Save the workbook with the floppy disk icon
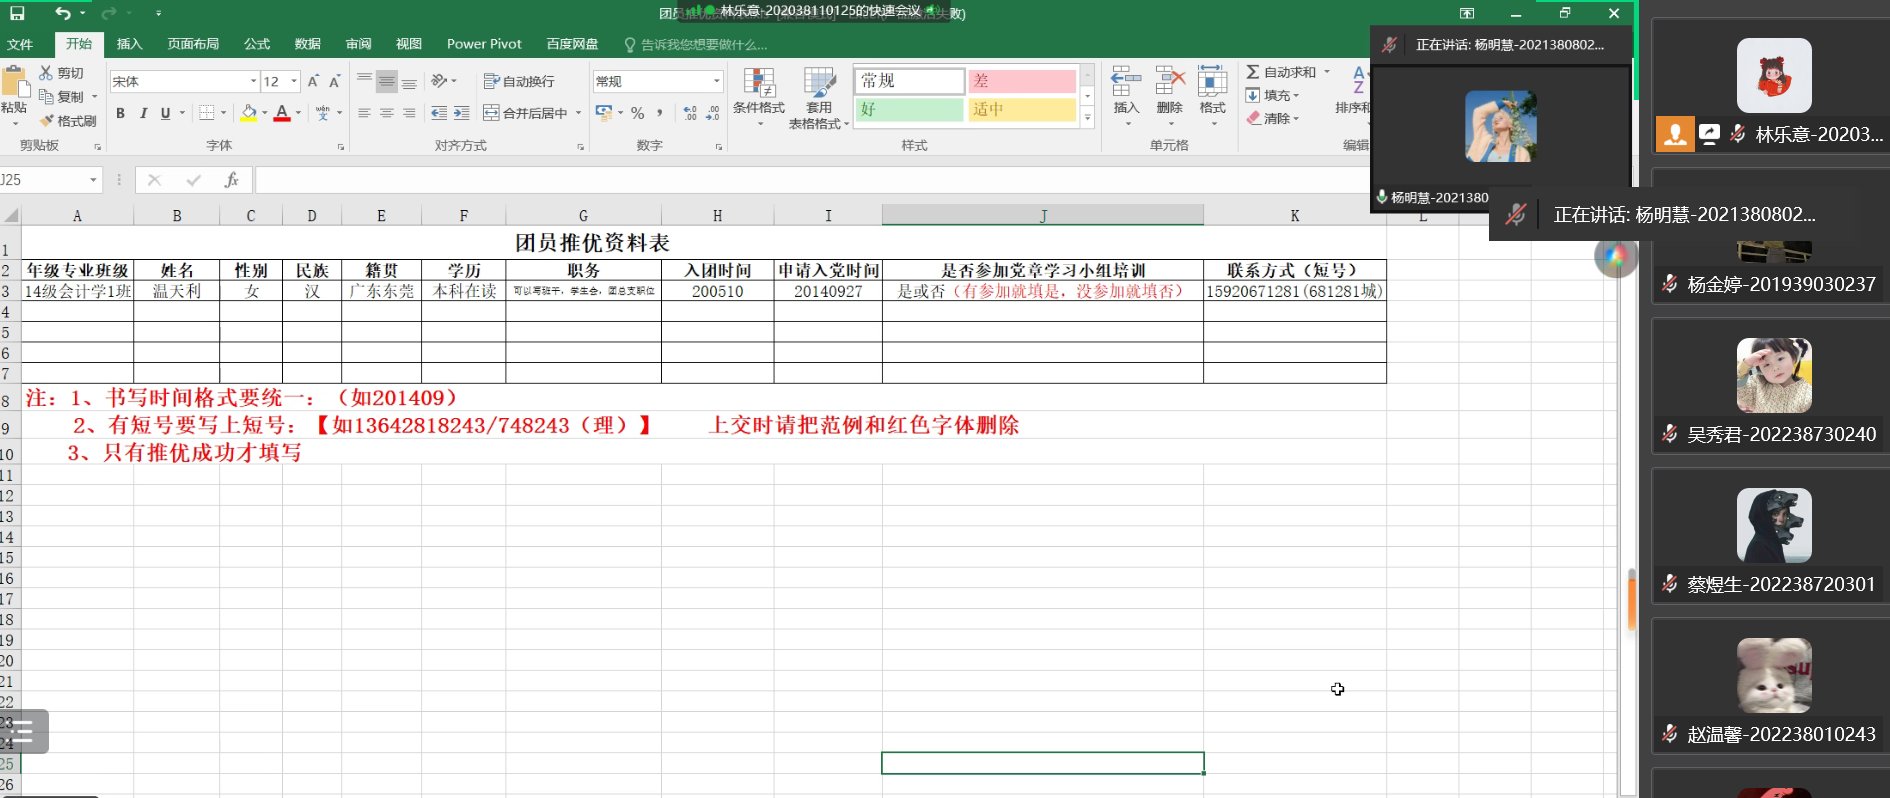 coord(17,13)
